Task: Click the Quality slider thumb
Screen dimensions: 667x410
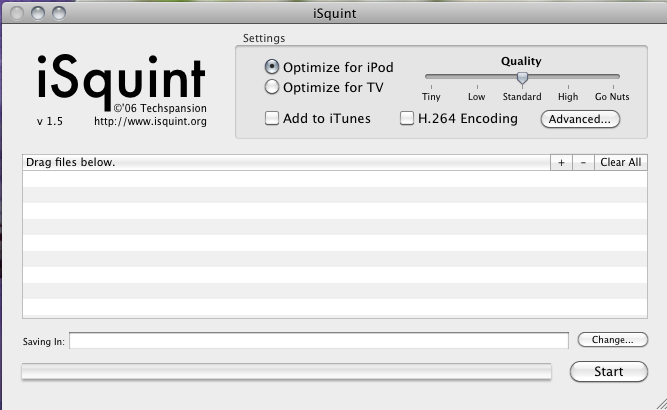Action: pyautogui.click(x=522, y=78)
